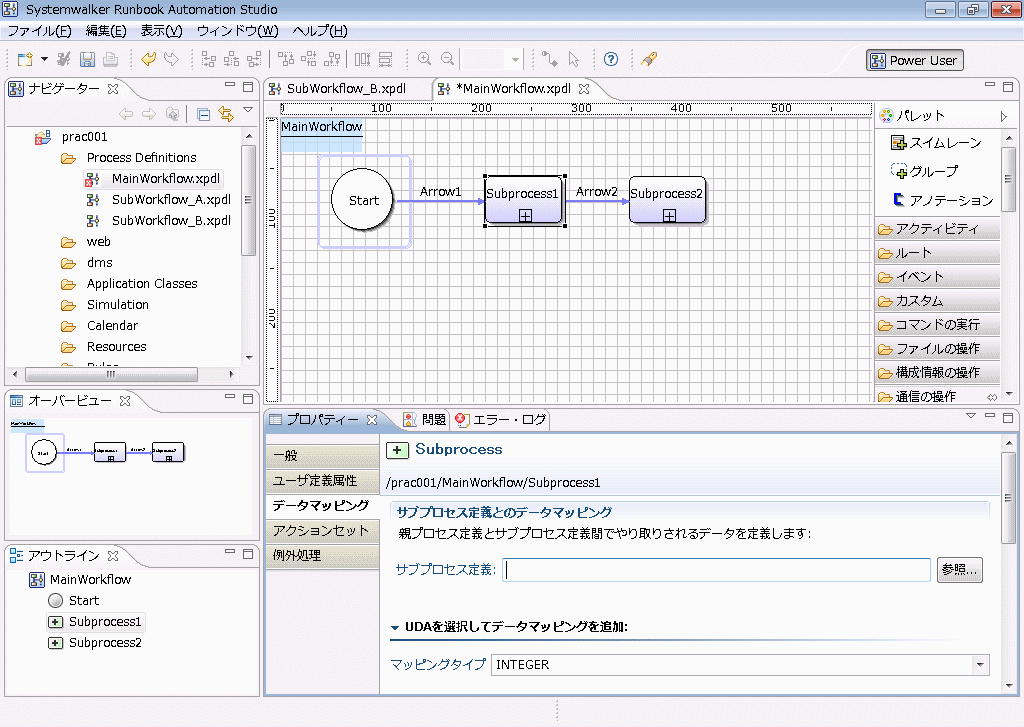Expand the ファイルの操作 palette drawer
Screen dimensions: 1024x727
click(937, 348)
